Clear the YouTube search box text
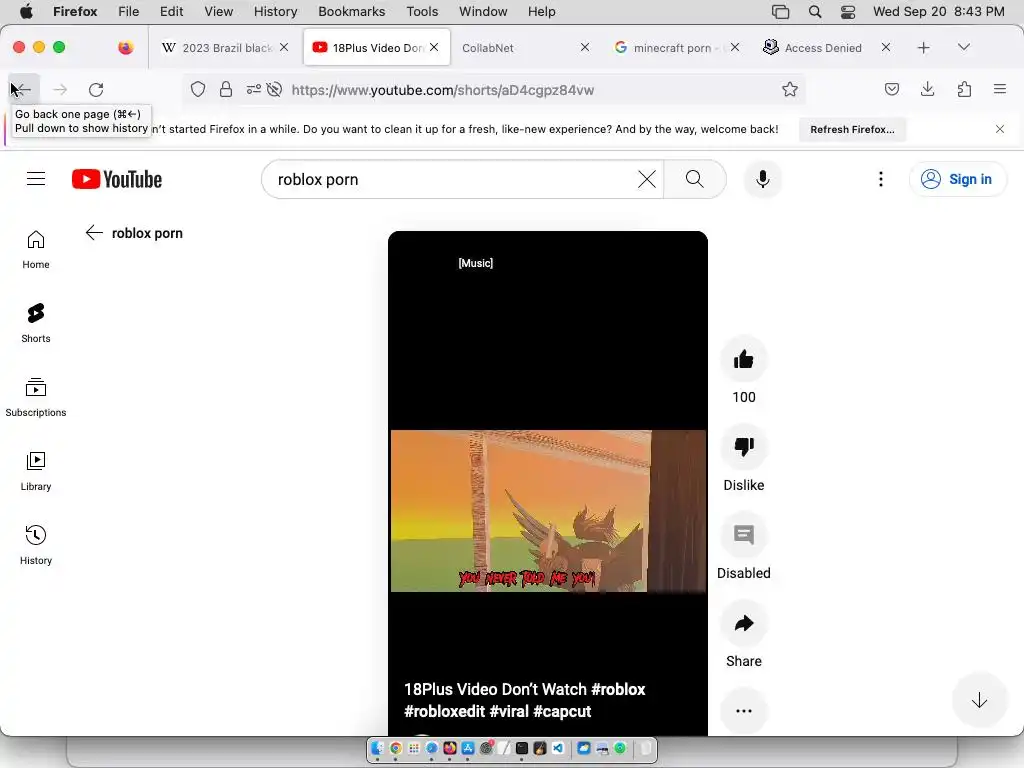This screenshot has height=768, width=1024. click(647, 179)
